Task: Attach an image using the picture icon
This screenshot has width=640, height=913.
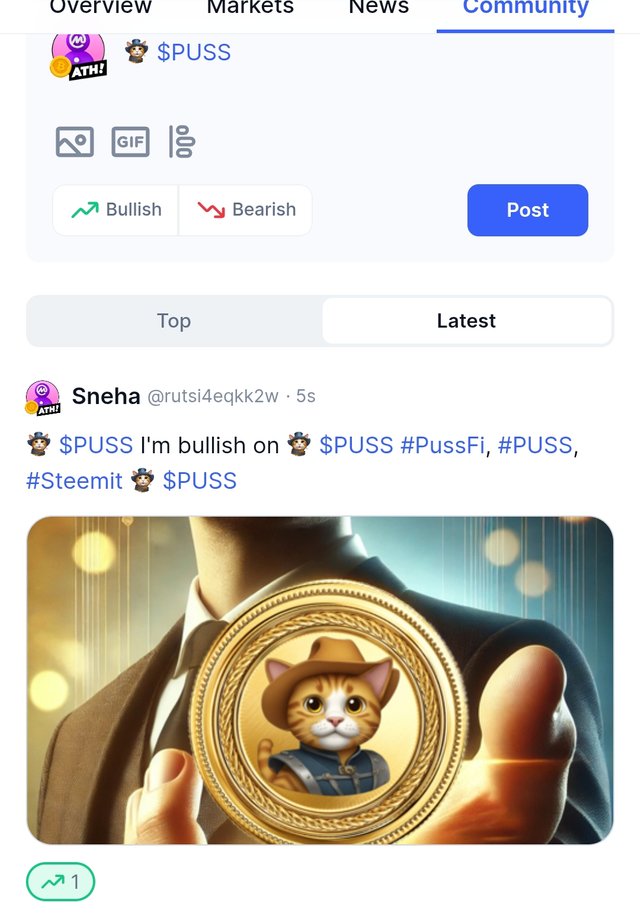Action: (x=75, y=142)
